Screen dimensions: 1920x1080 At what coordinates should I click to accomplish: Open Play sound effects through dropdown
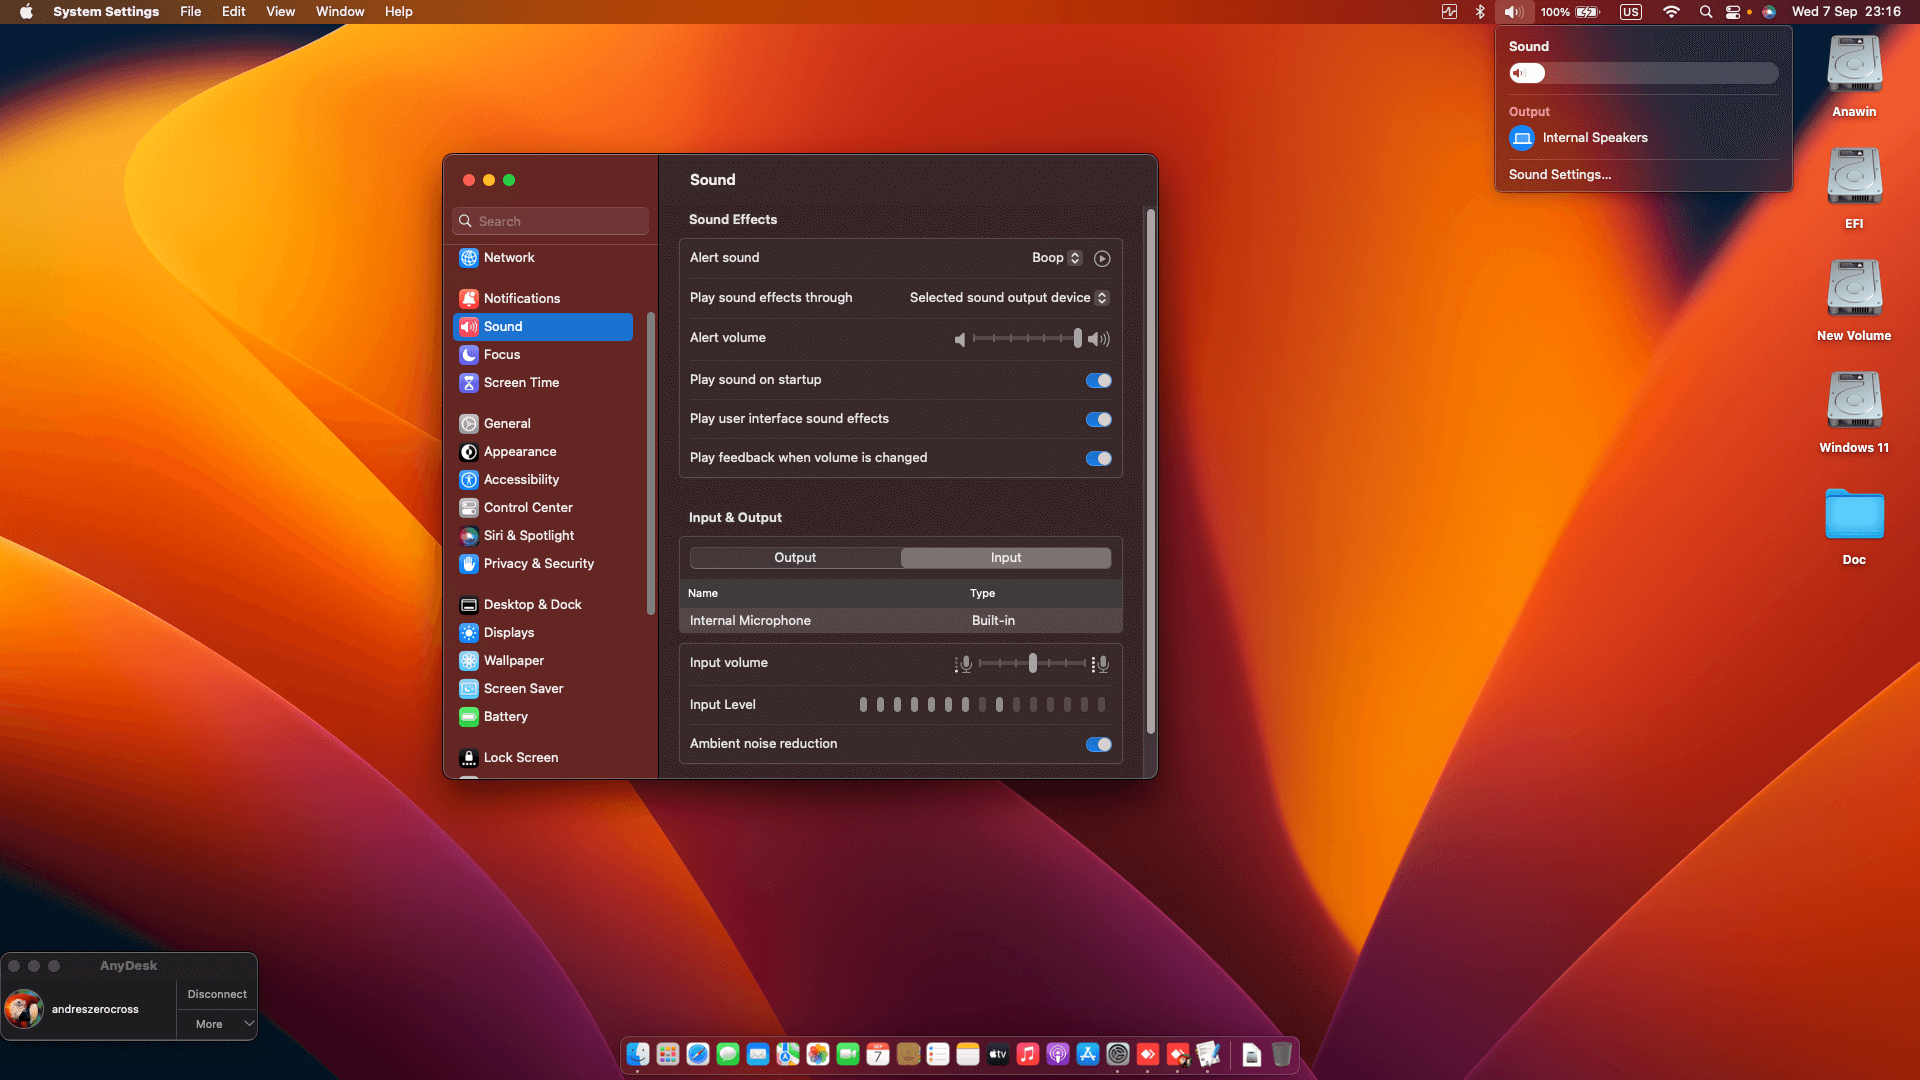click(1009, 298)
